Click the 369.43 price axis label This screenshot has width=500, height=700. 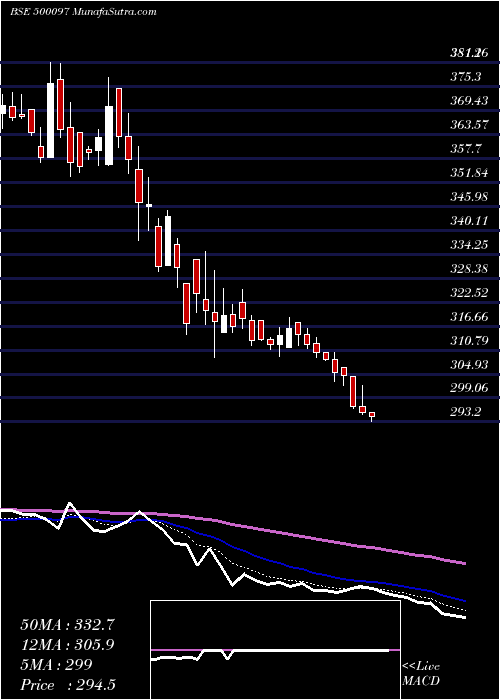click(469, 101)
